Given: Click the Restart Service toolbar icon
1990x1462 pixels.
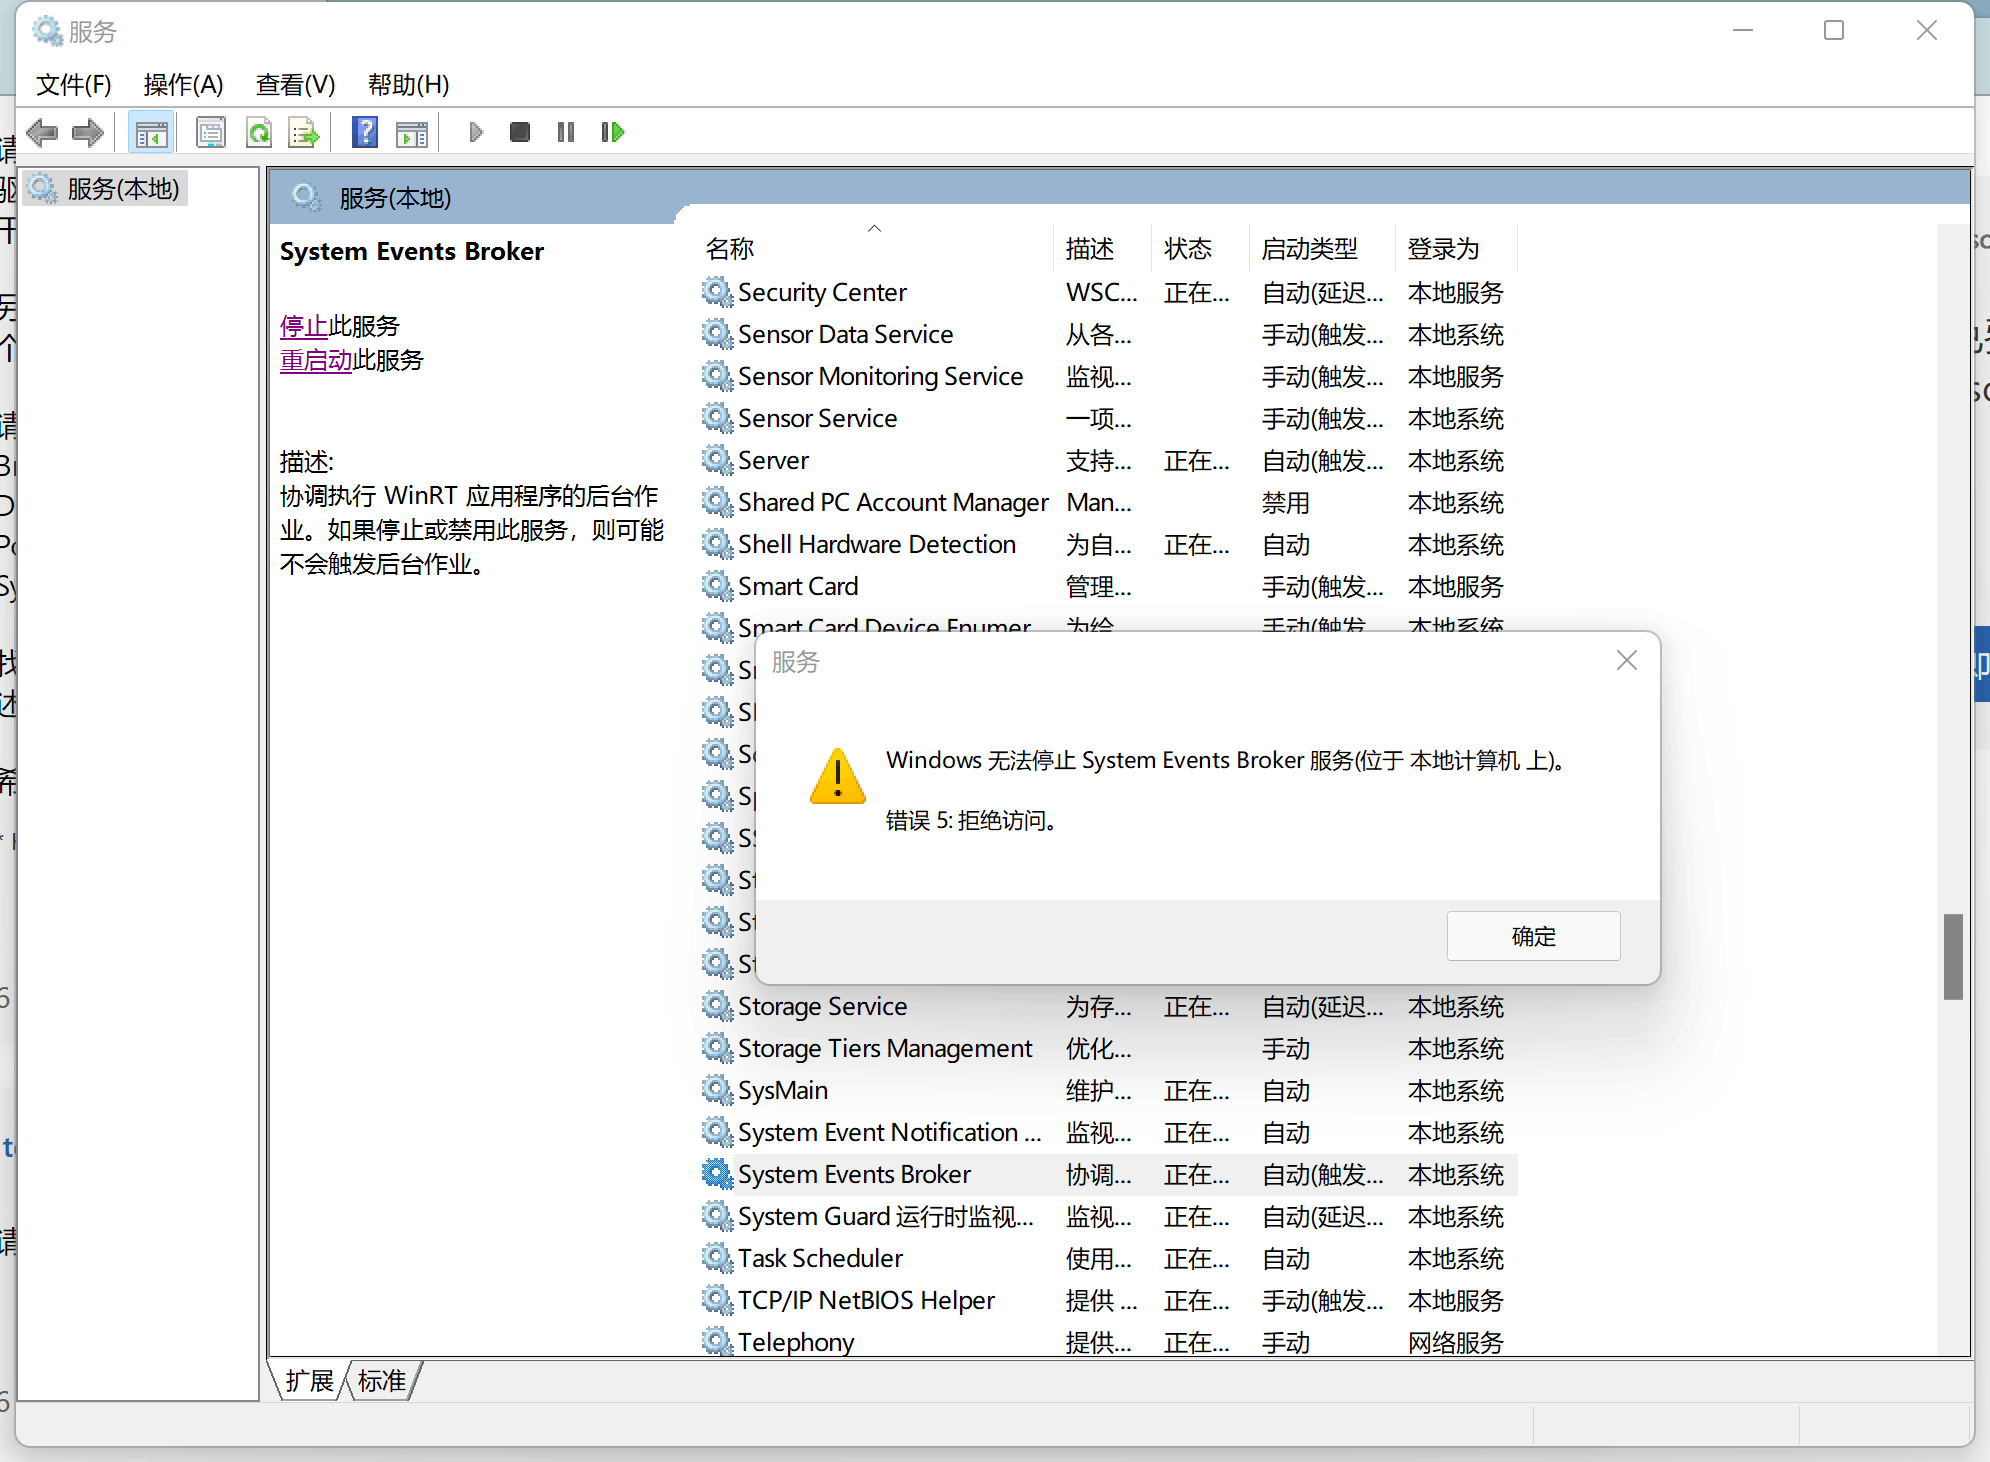Looking at the screenshot, I should pos(612,132).
